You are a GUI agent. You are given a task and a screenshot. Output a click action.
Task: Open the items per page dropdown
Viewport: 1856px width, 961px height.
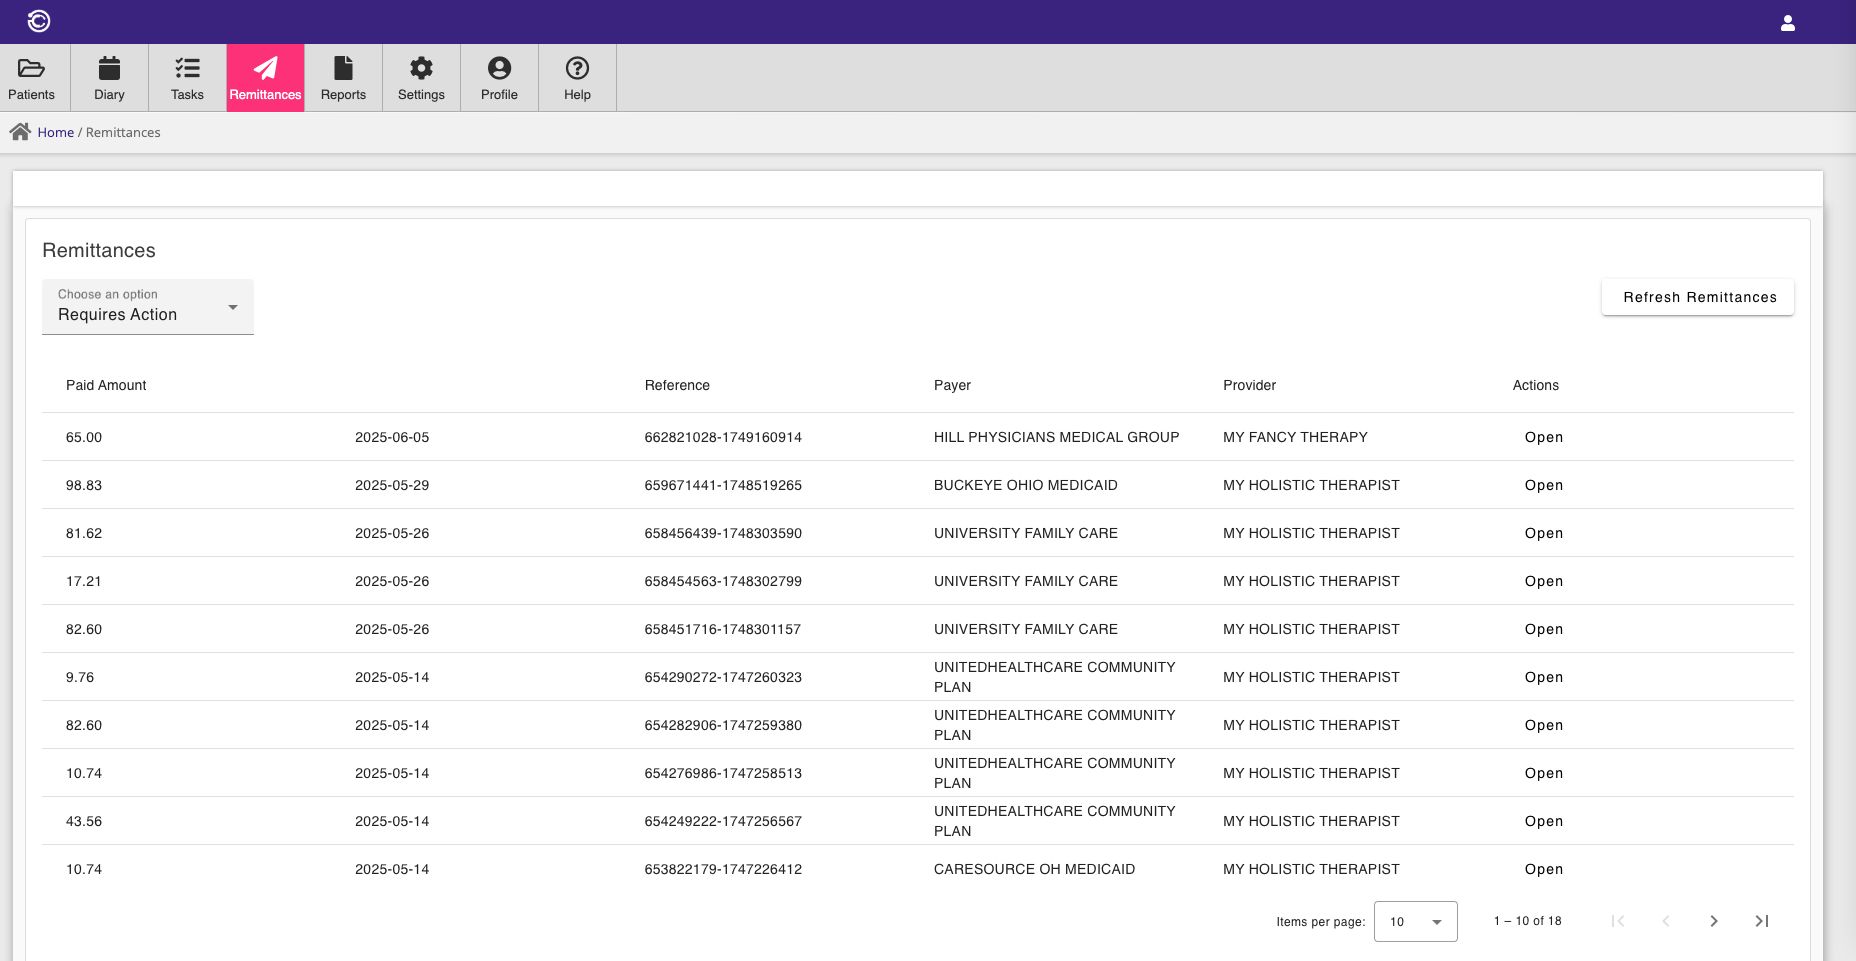[1415, 921]
